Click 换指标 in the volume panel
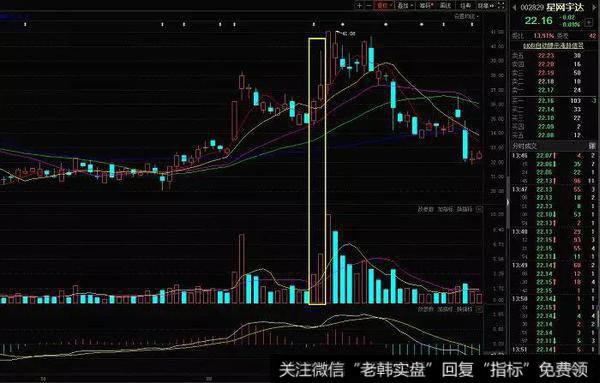This screenshot has height=383, width=600. [465, 210]
